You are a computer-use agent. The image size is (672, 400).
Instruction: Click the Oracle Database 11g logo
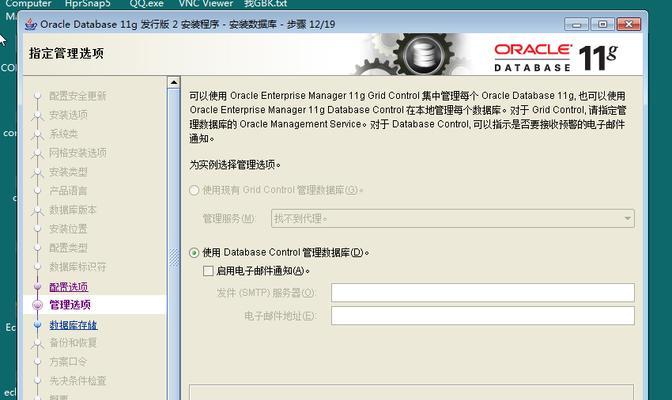tap(556, 57)
